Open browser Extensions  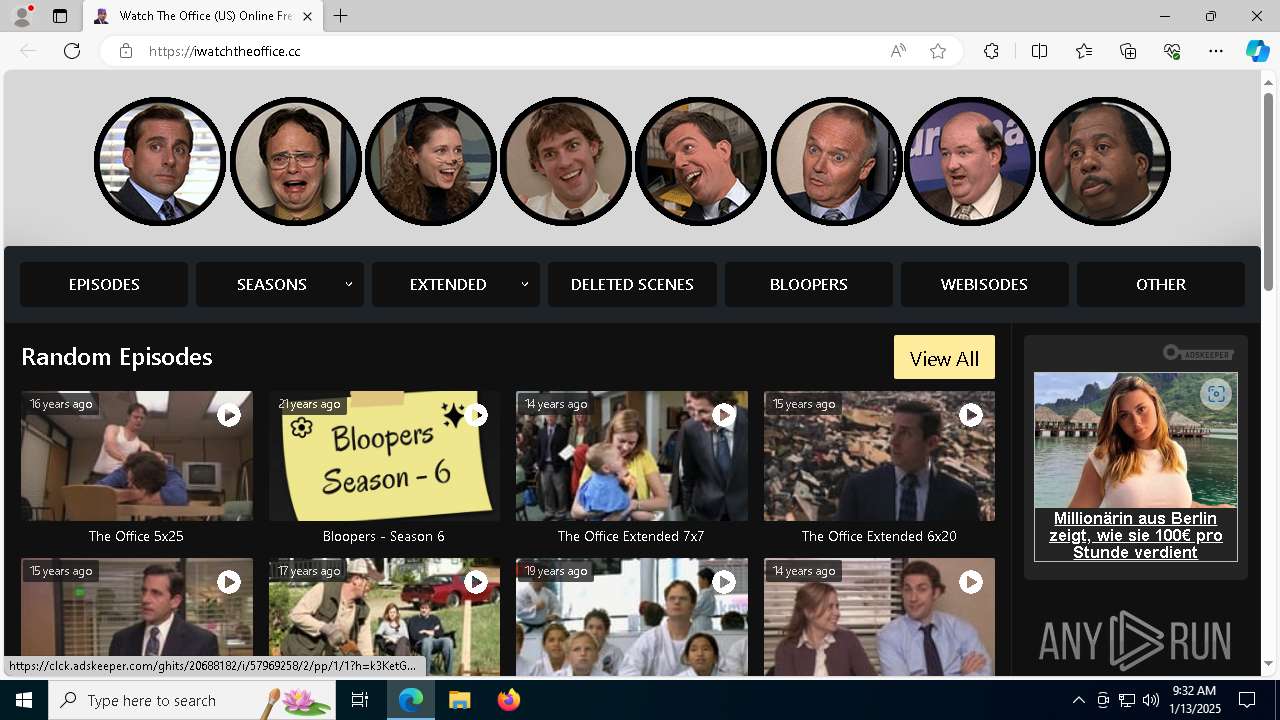coord(991,51)
